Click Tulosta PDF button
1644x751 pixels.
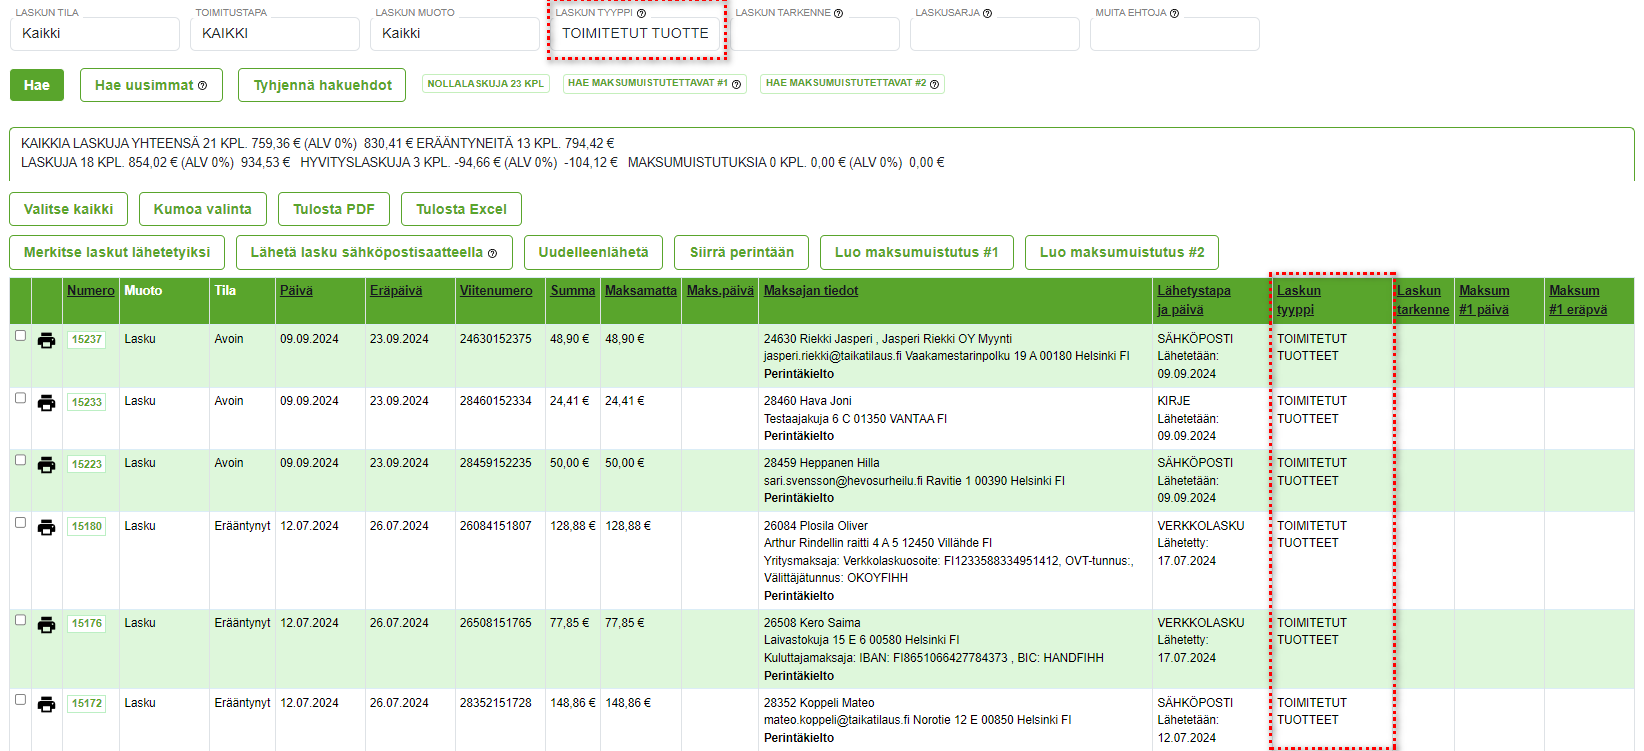tap(334, 209)
